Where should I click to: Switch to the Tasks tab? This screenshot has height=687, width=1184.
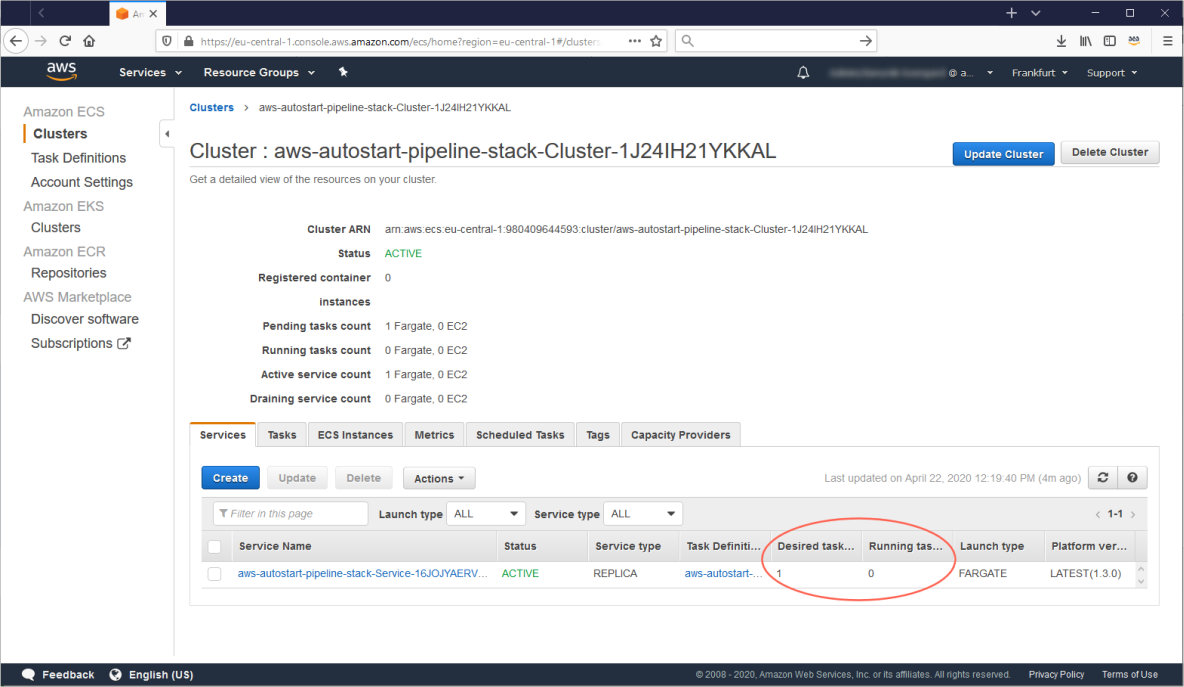click(x=282, y=435)
